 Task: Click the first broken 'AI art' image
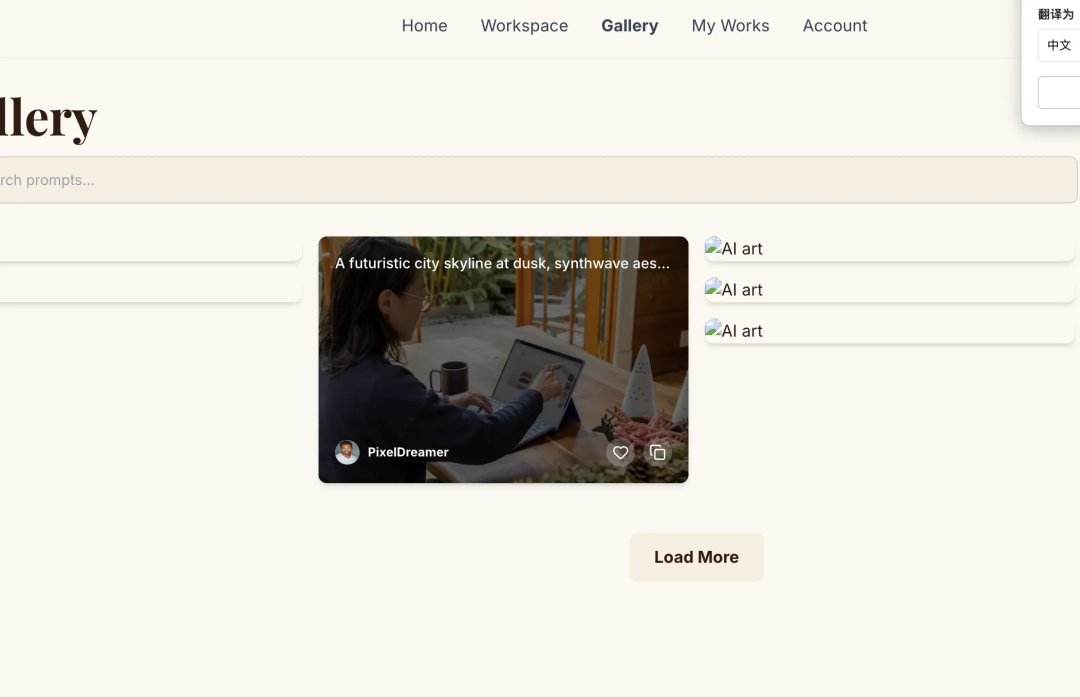point(734,248)
